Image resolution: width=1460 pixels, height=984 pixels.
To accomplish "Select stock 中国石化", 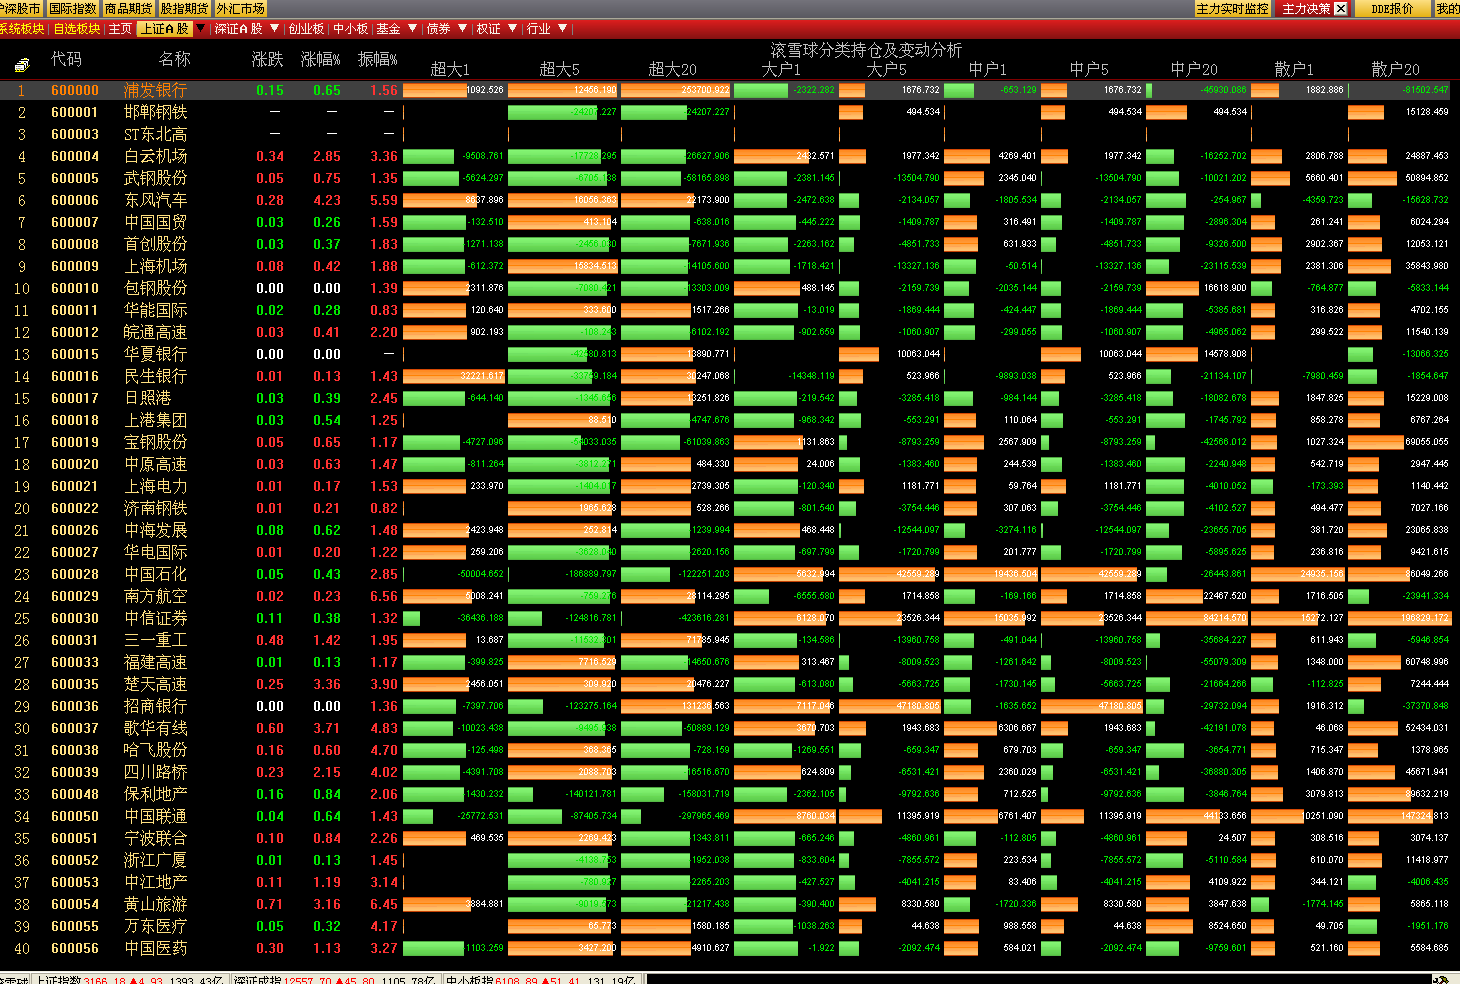I will (155, 574).
